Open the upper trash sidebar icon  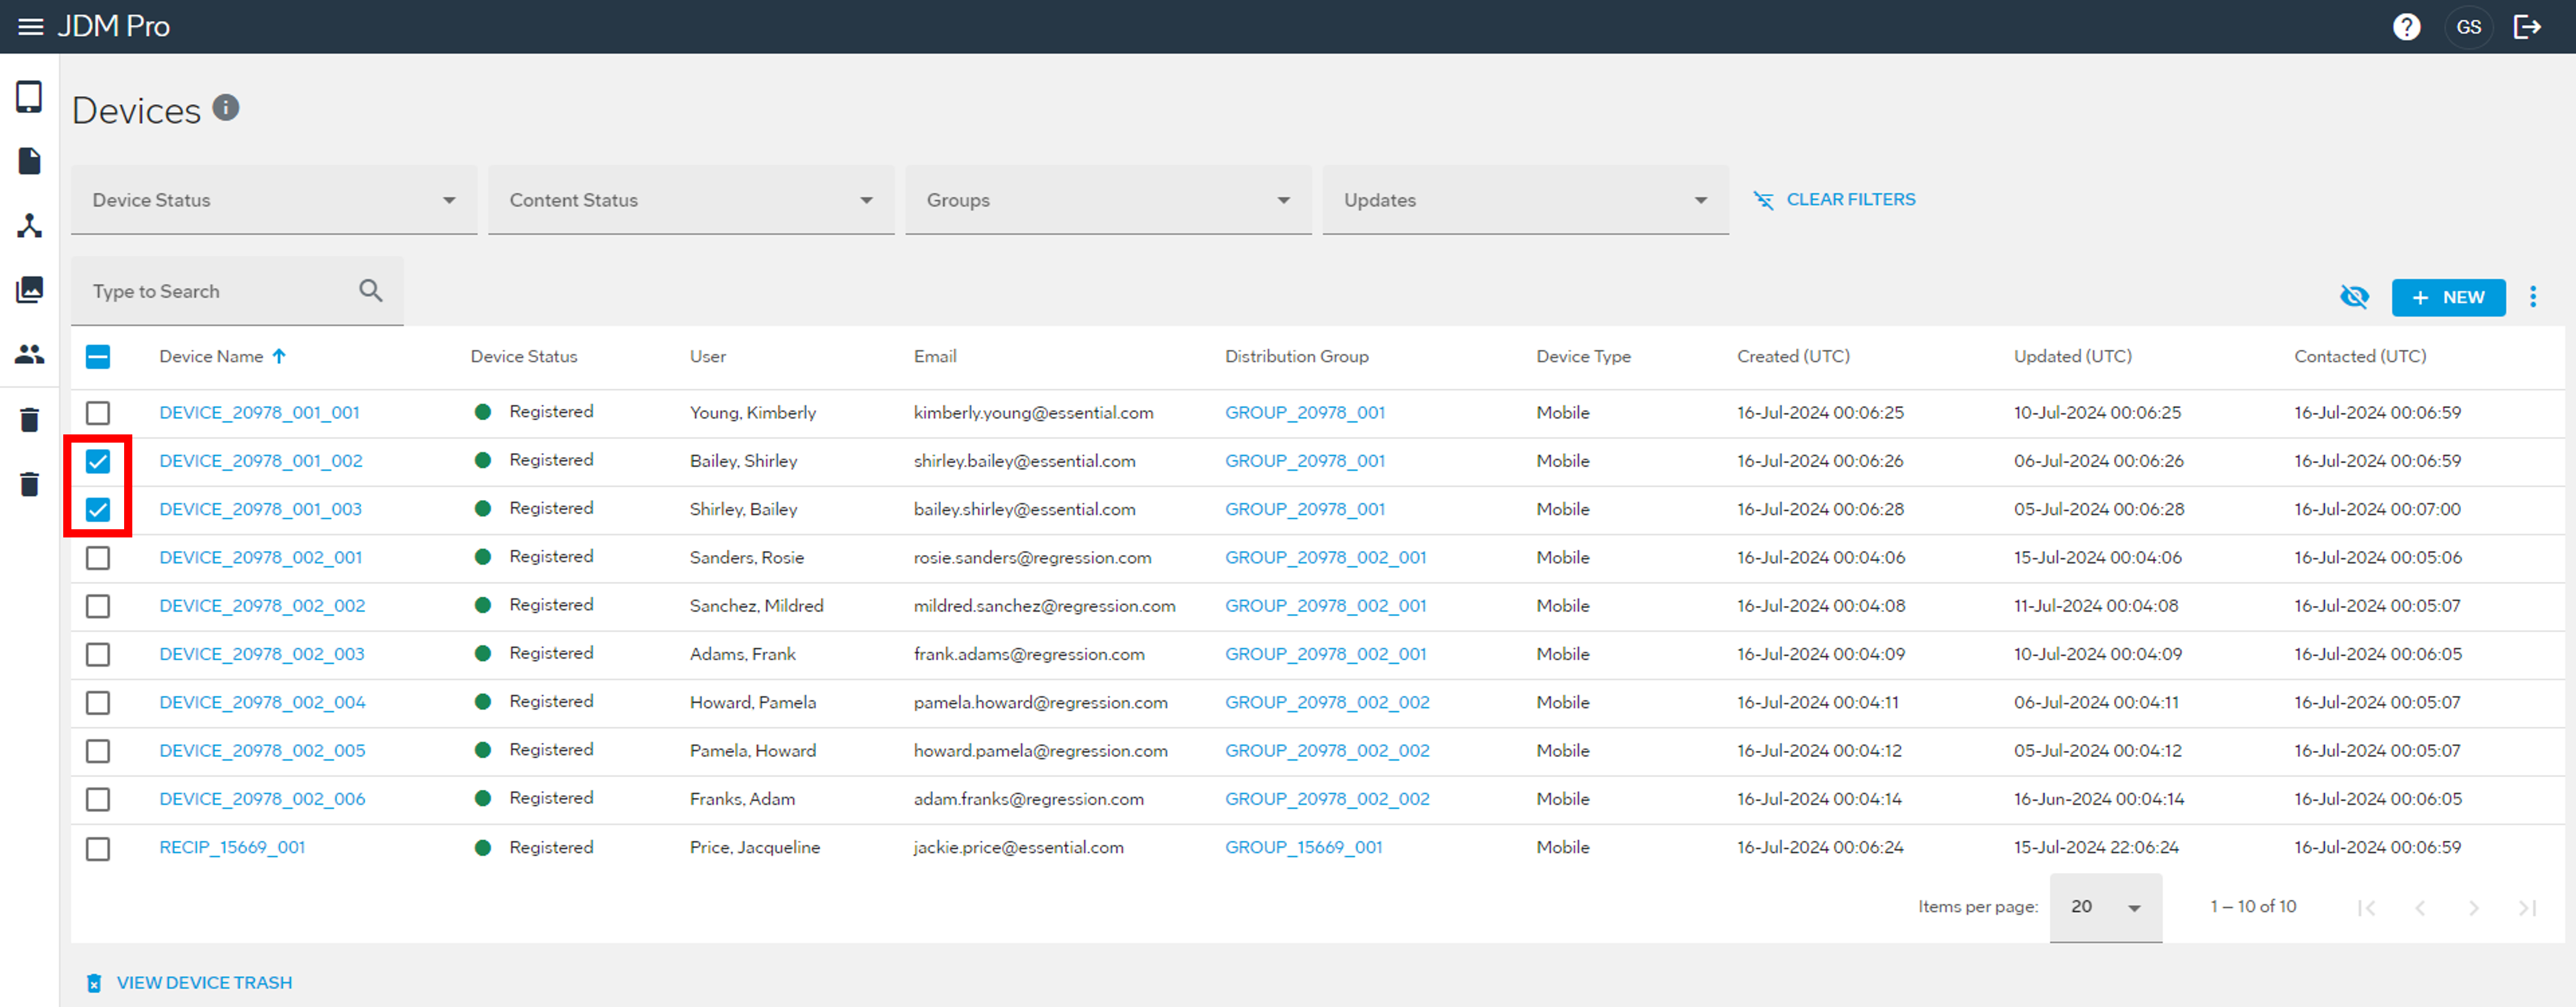(x=29, y=420)
